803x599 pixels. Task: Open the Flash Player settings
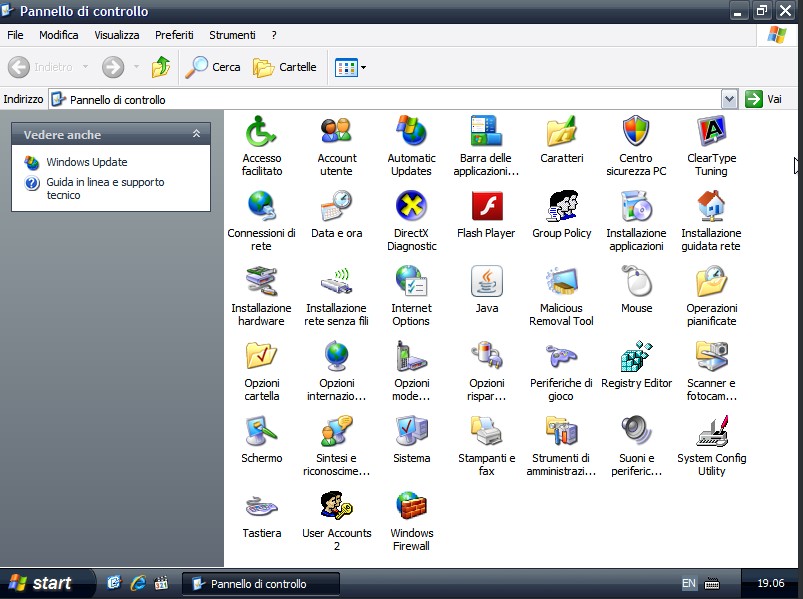486,214
